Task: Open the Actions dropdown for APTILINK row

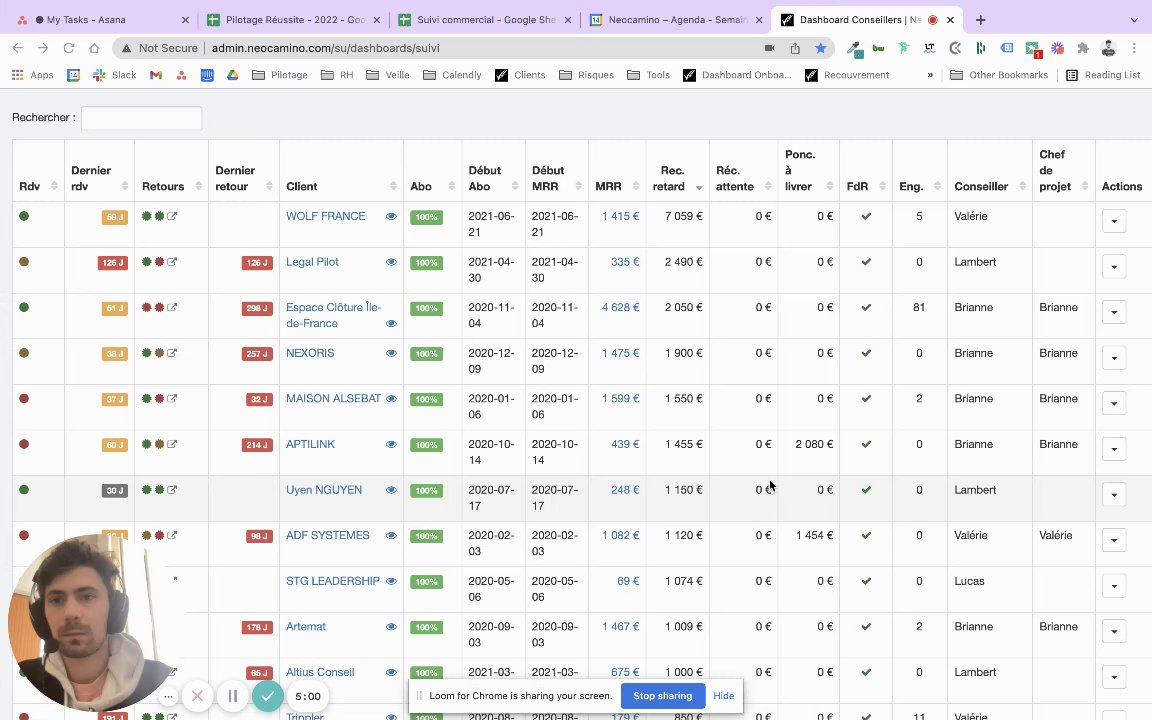Action: [1114, 449]
